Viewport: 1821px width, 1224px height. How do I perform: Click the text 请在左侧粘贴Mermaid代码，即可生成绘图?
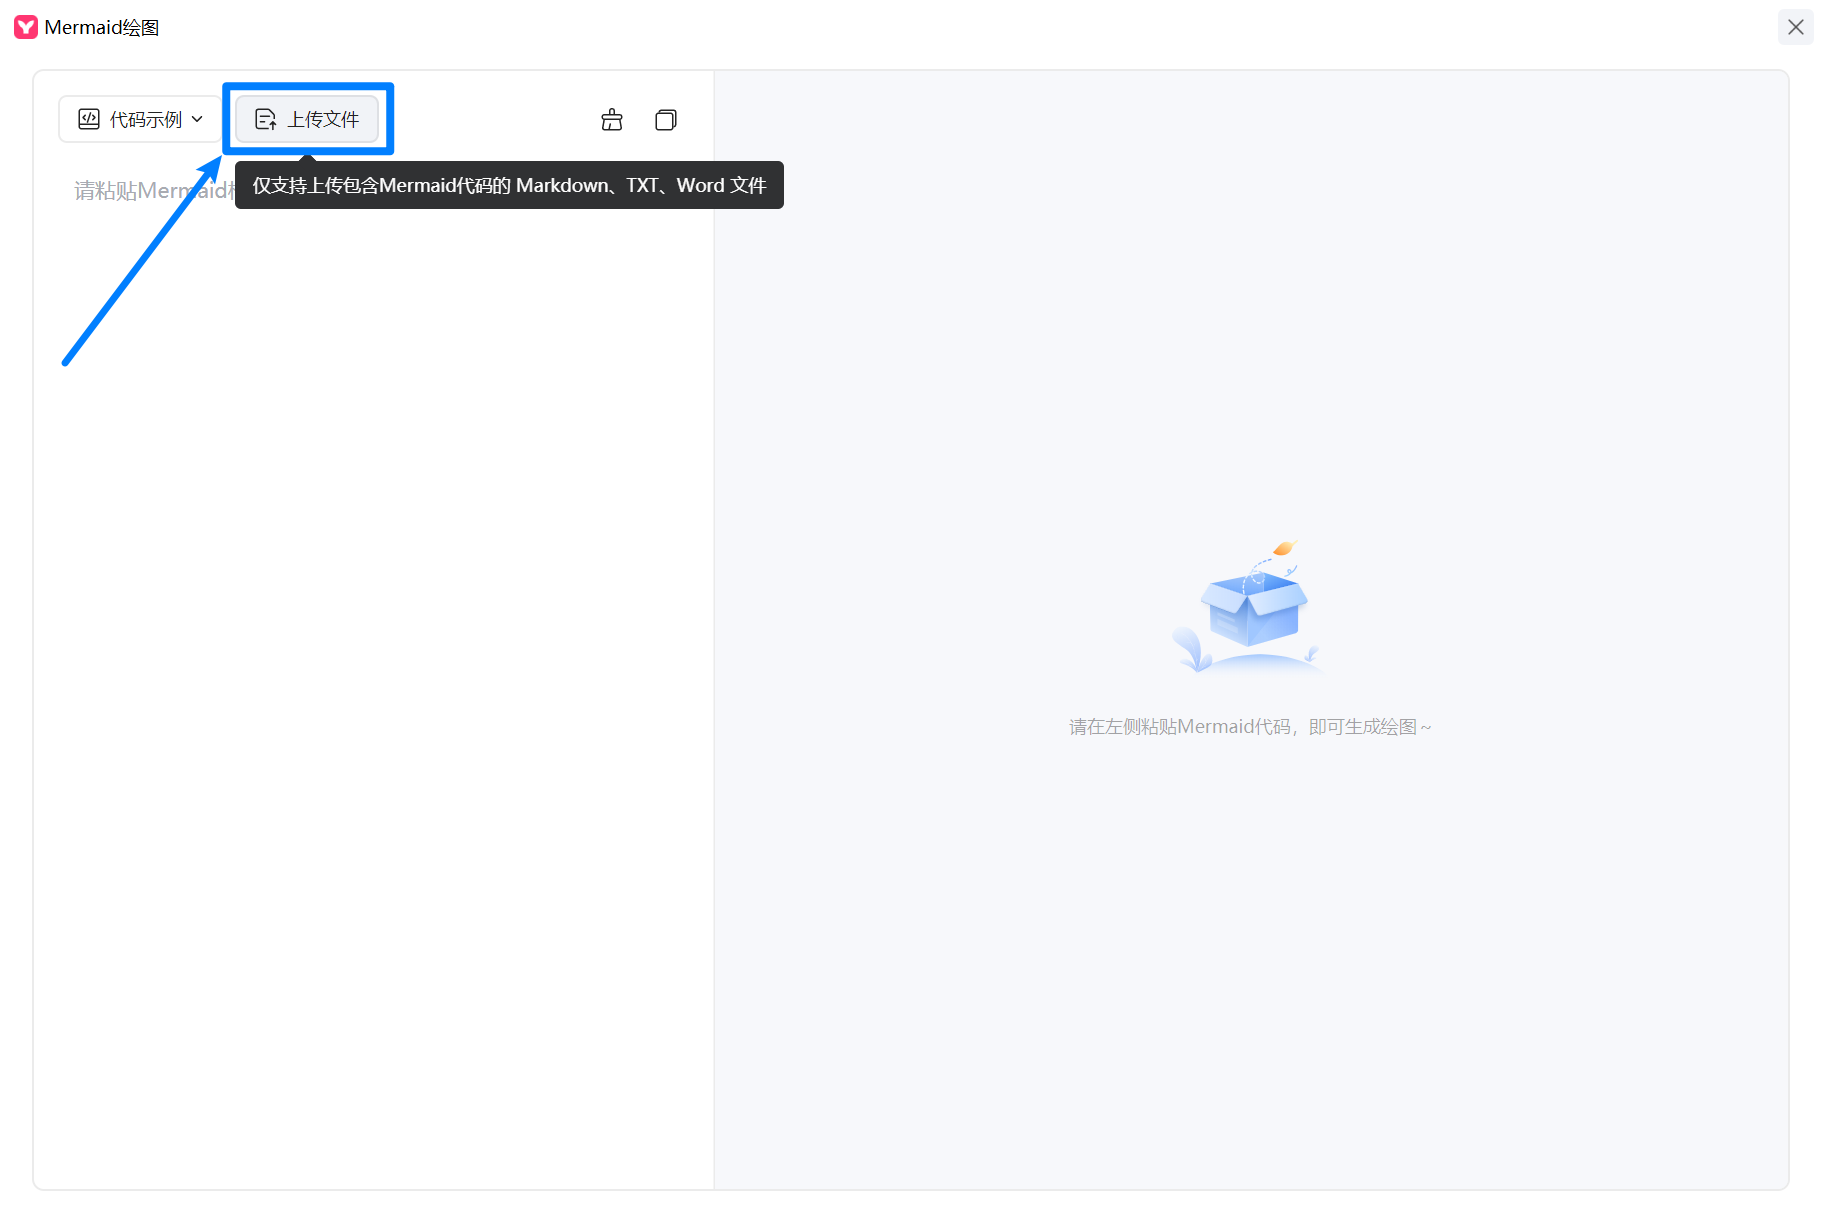(x=1250, y=727)
